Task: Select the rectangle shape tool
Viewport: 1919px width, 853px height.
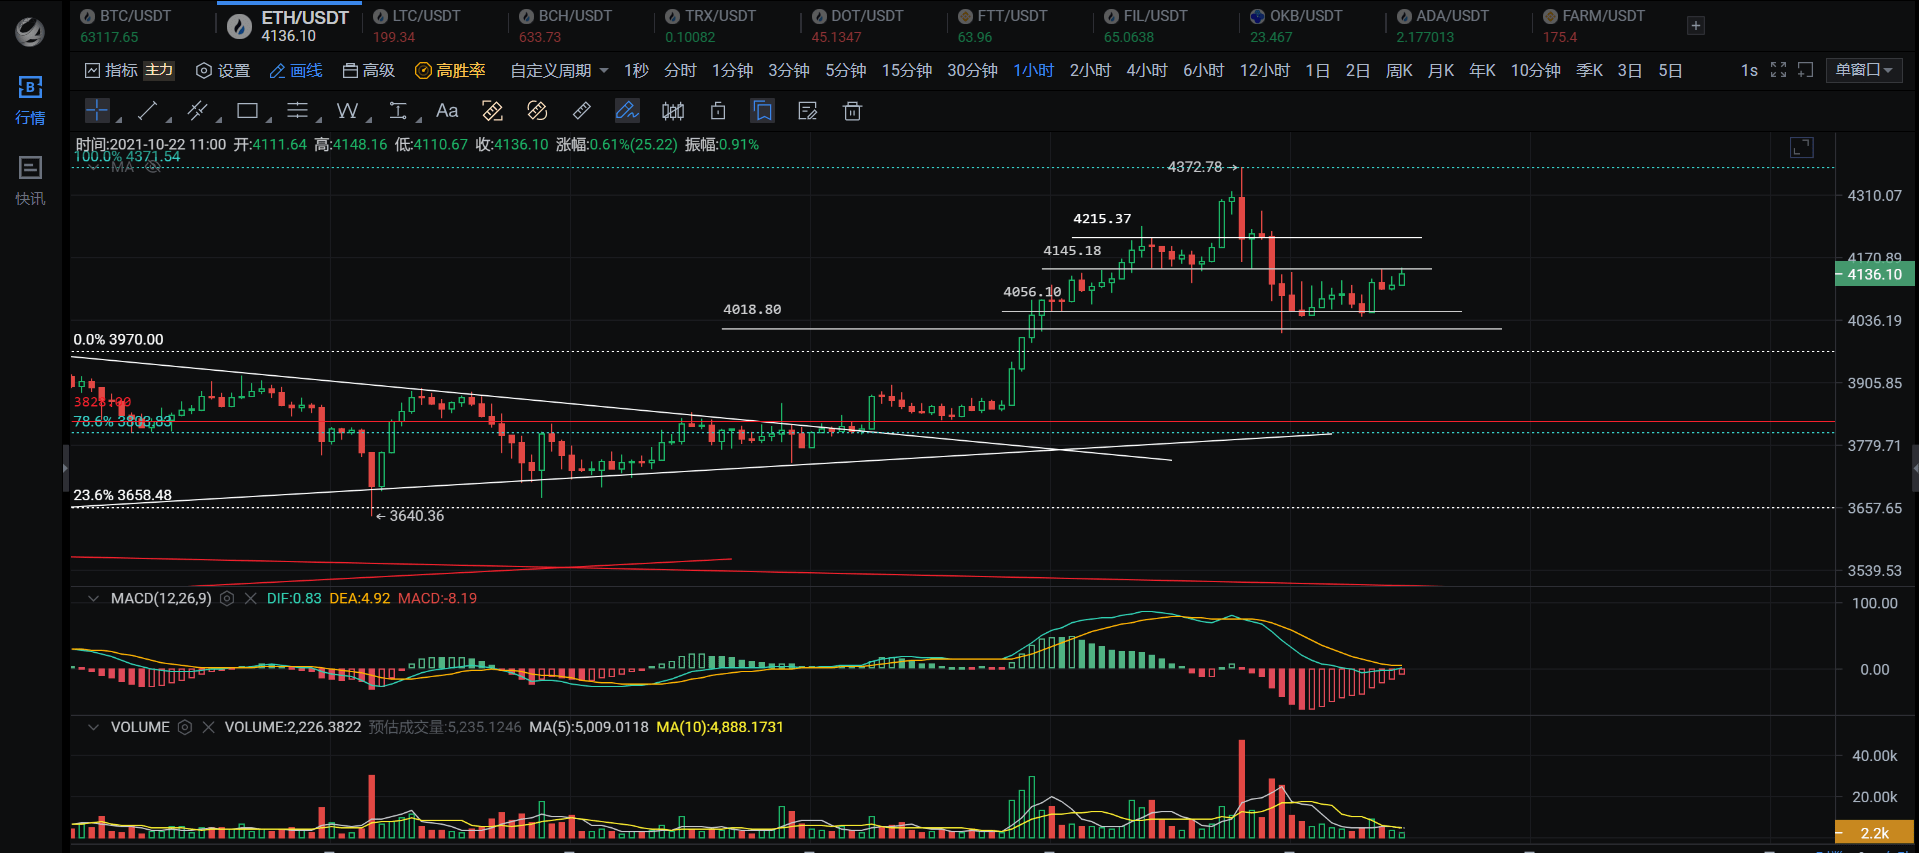Action: 247,110
